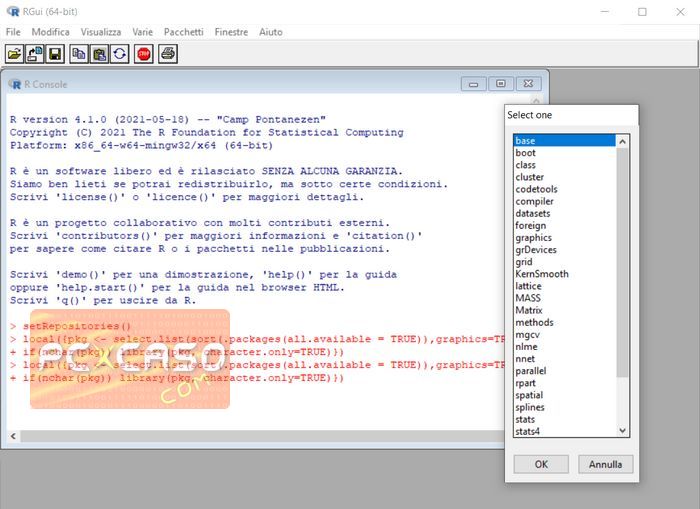Select the nlme package
This screenshot has height=509, width=700.
(564, 346)
